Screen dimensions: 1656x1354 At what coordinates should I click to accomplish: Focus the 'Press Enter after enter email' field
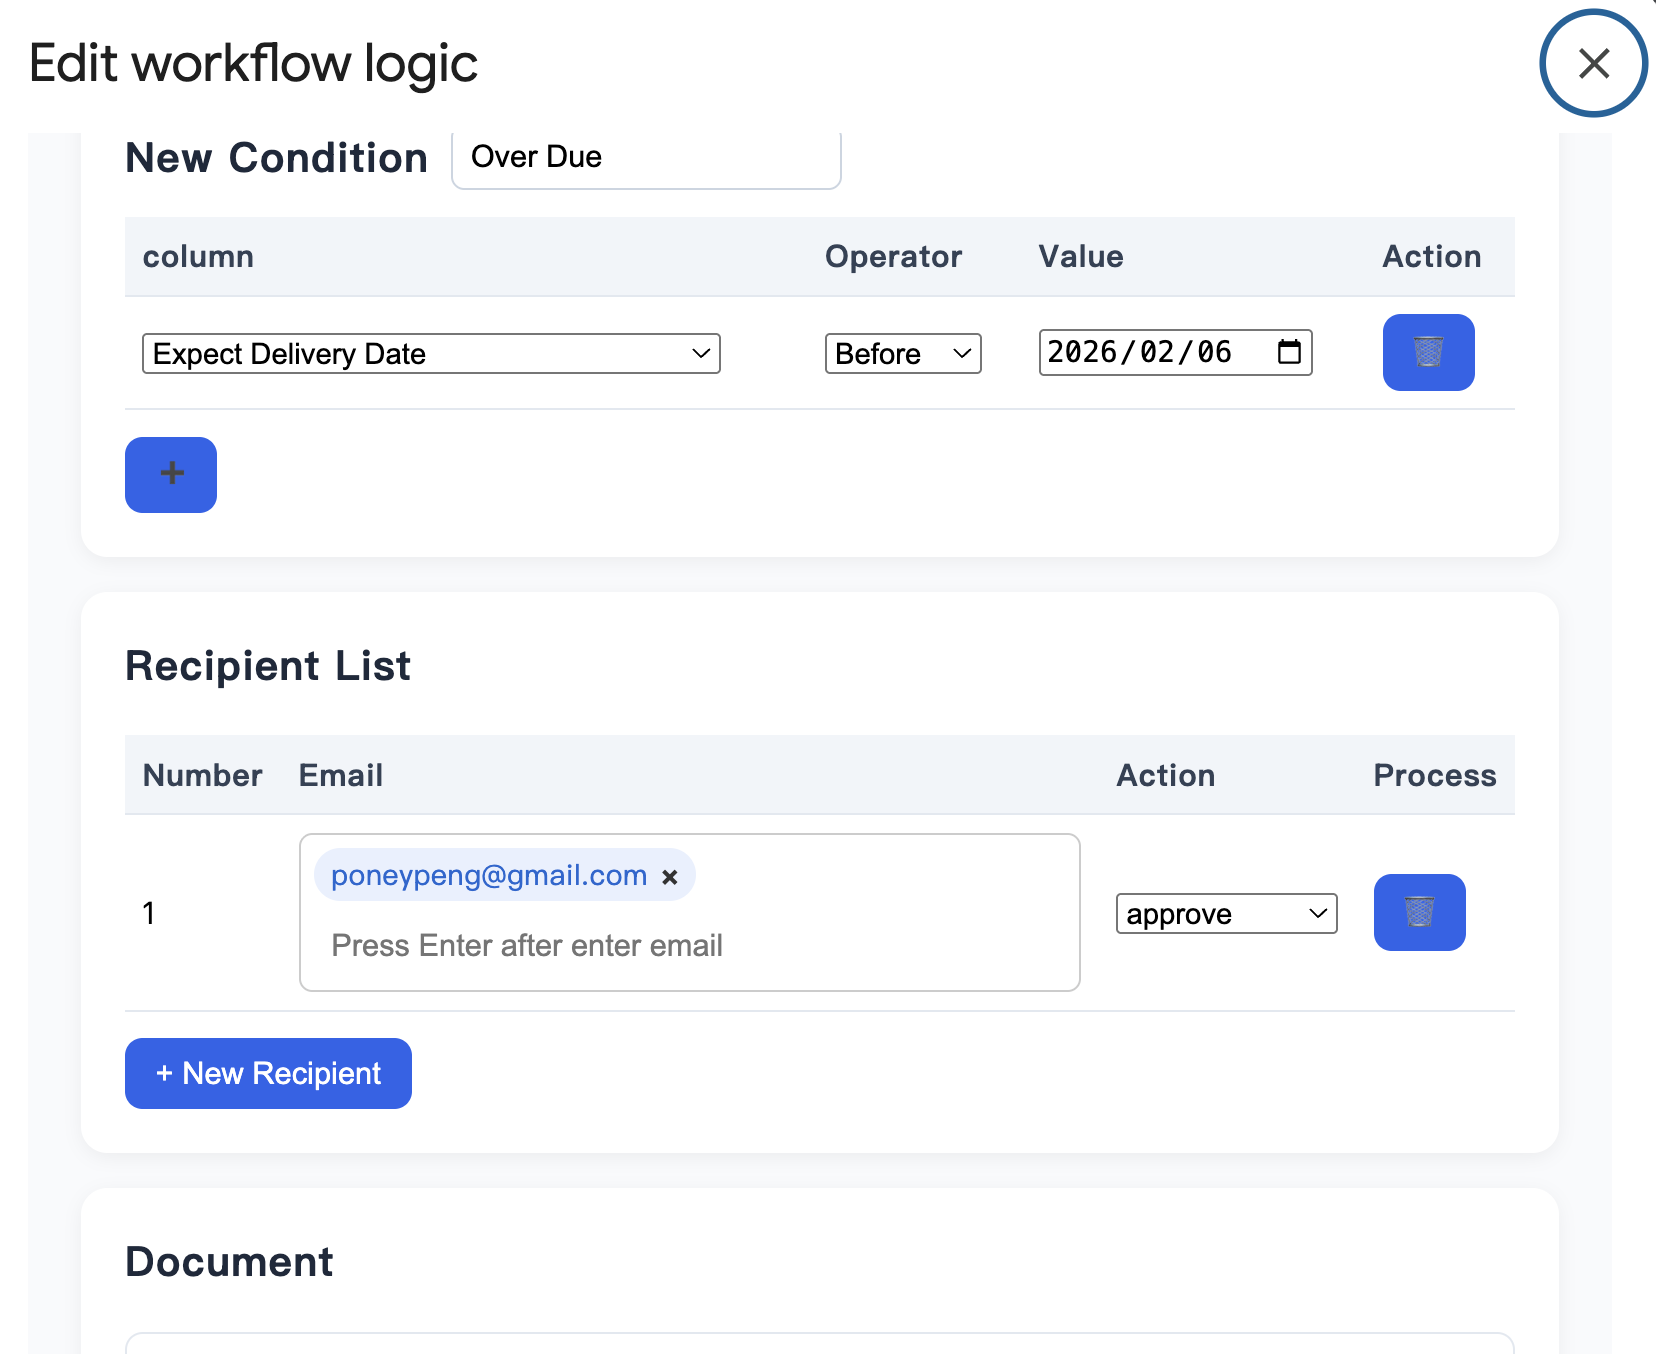point(690,945)
